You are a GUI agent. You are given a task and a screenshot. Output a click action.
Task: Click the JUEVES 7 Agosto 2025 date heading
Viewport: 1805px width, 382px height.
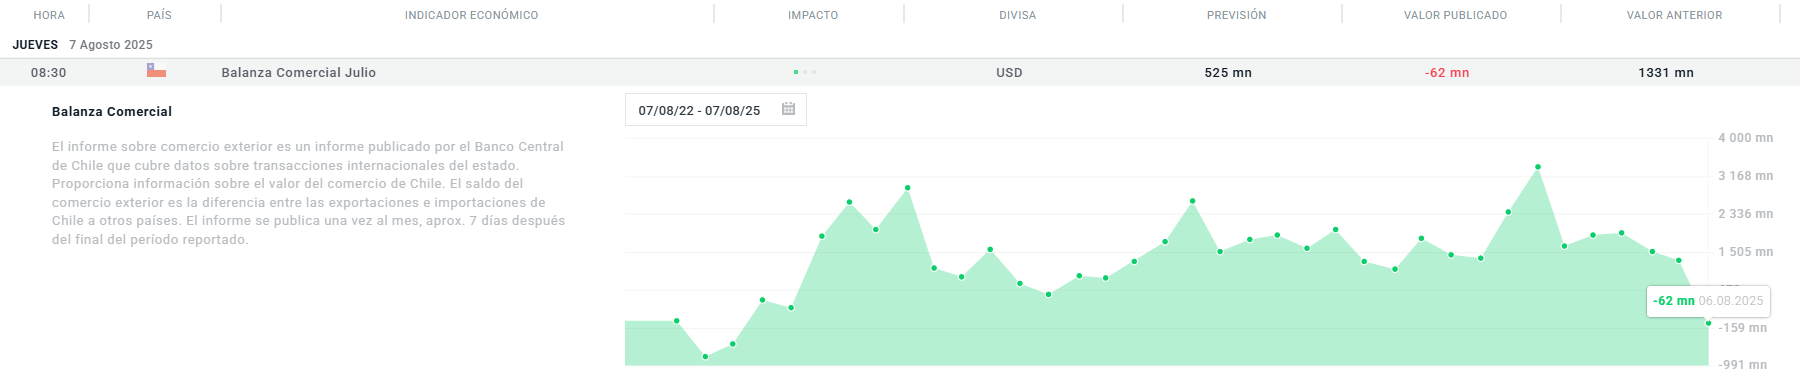tap(83, 45)
